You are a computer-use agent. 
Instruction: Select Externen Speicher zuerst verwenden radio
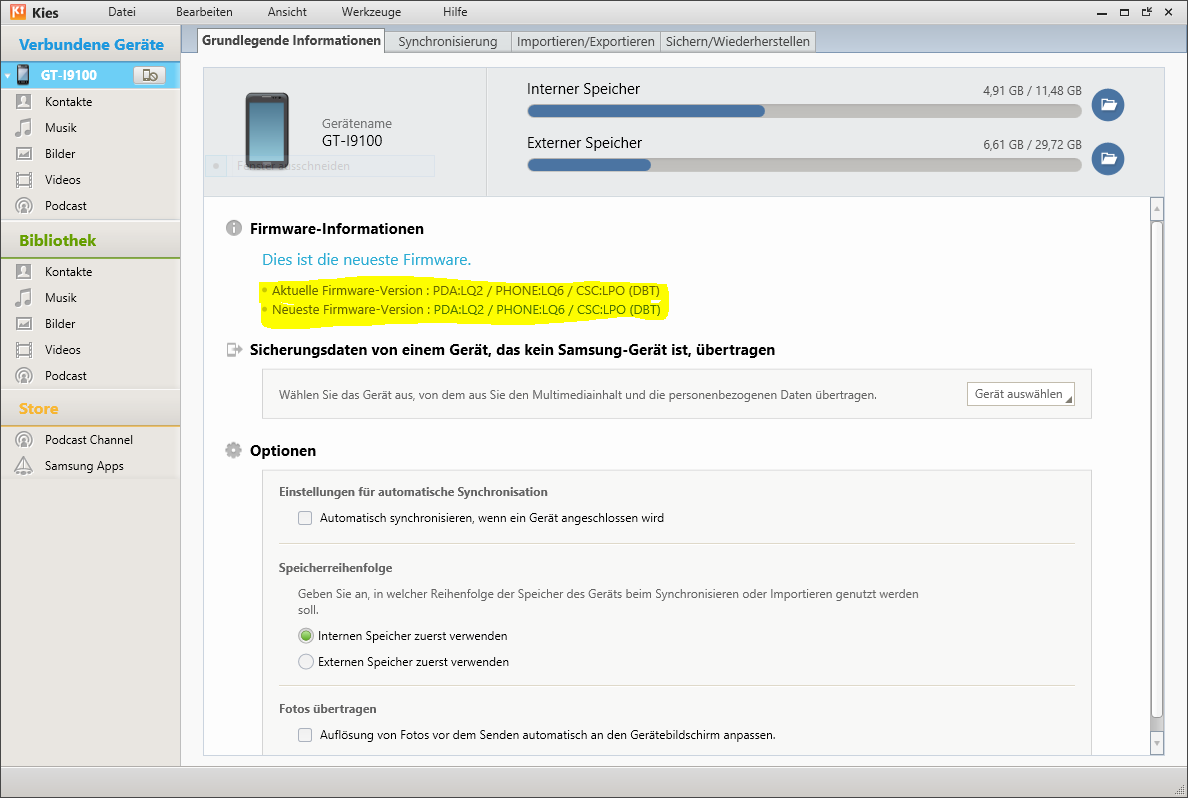(x=305, y=662)
